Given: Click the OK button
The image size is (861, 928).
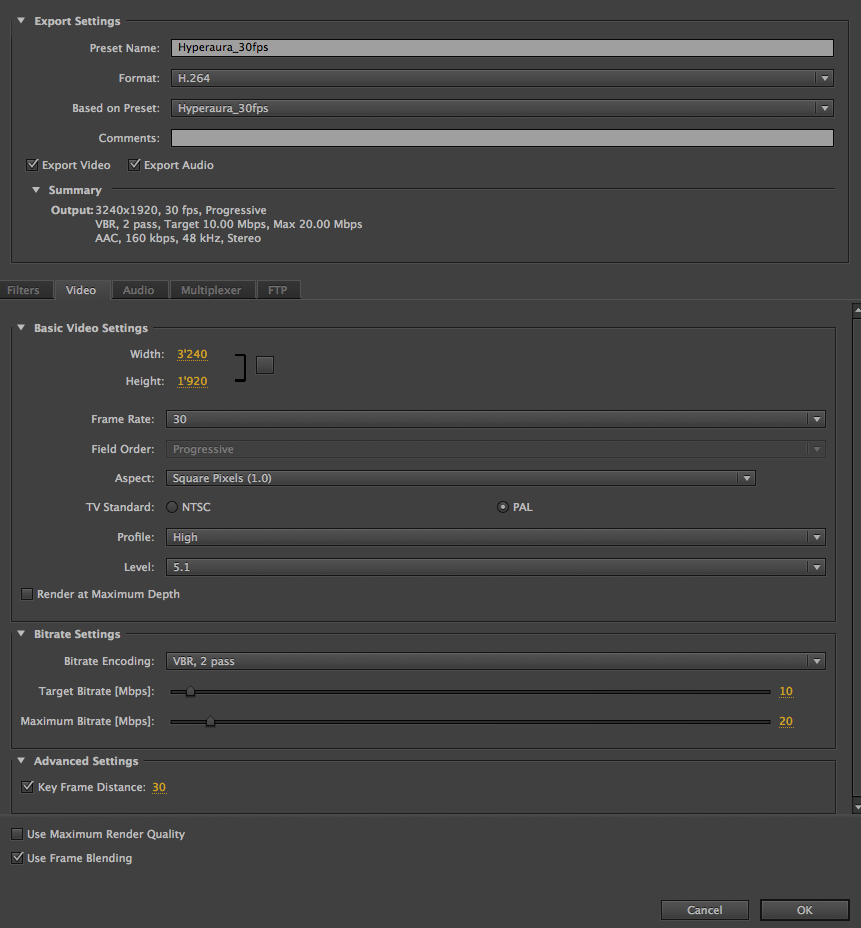Looking at the screenshot, I should pyautogui.click(x=804, y=910).
